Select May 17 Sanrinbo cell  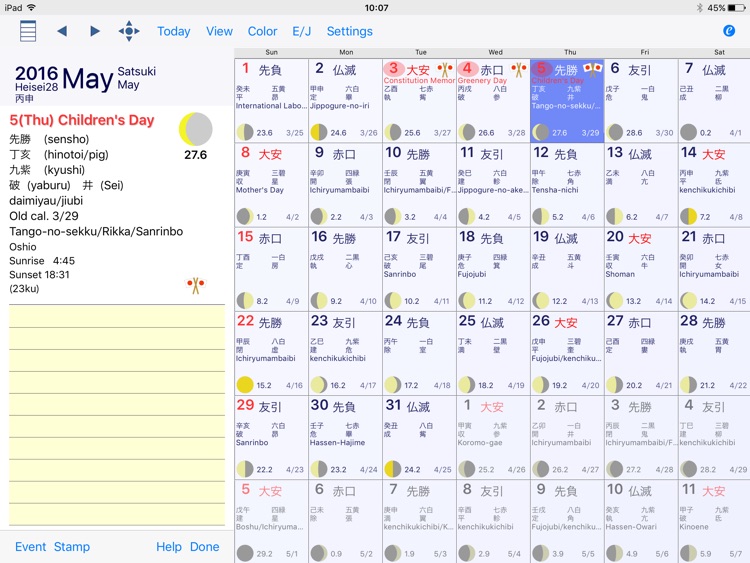coord(419,269)
